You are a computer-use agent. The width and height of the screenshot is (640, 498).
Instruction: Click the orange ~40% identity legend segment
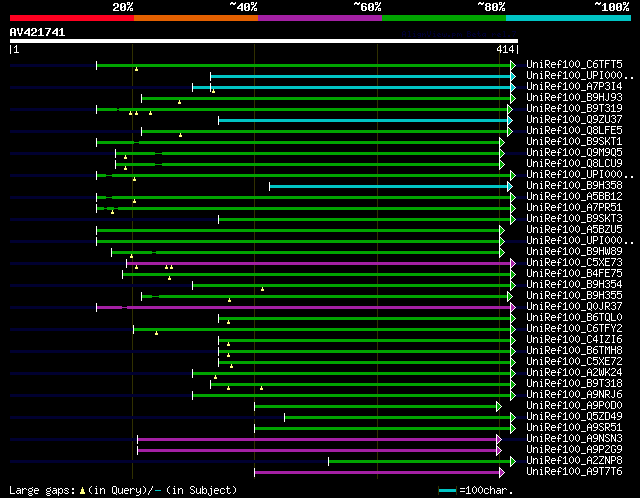(196, 18)
